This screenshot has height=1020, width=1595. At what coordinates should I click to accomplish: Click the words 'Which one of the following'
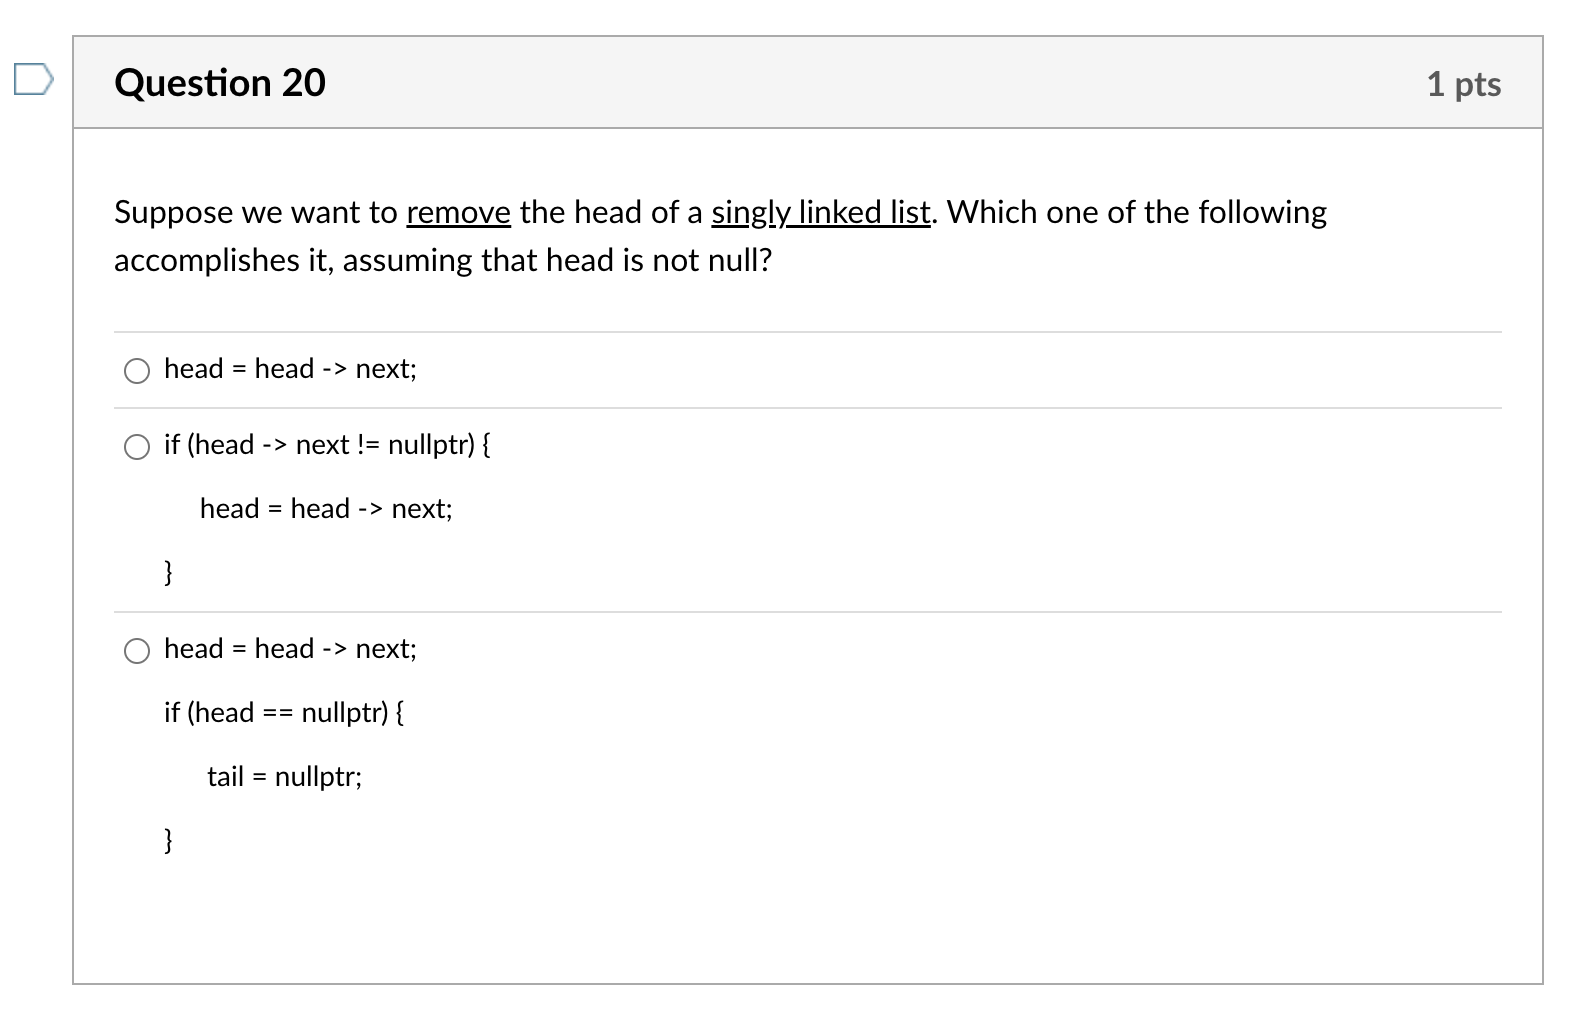click(1137, 212)
